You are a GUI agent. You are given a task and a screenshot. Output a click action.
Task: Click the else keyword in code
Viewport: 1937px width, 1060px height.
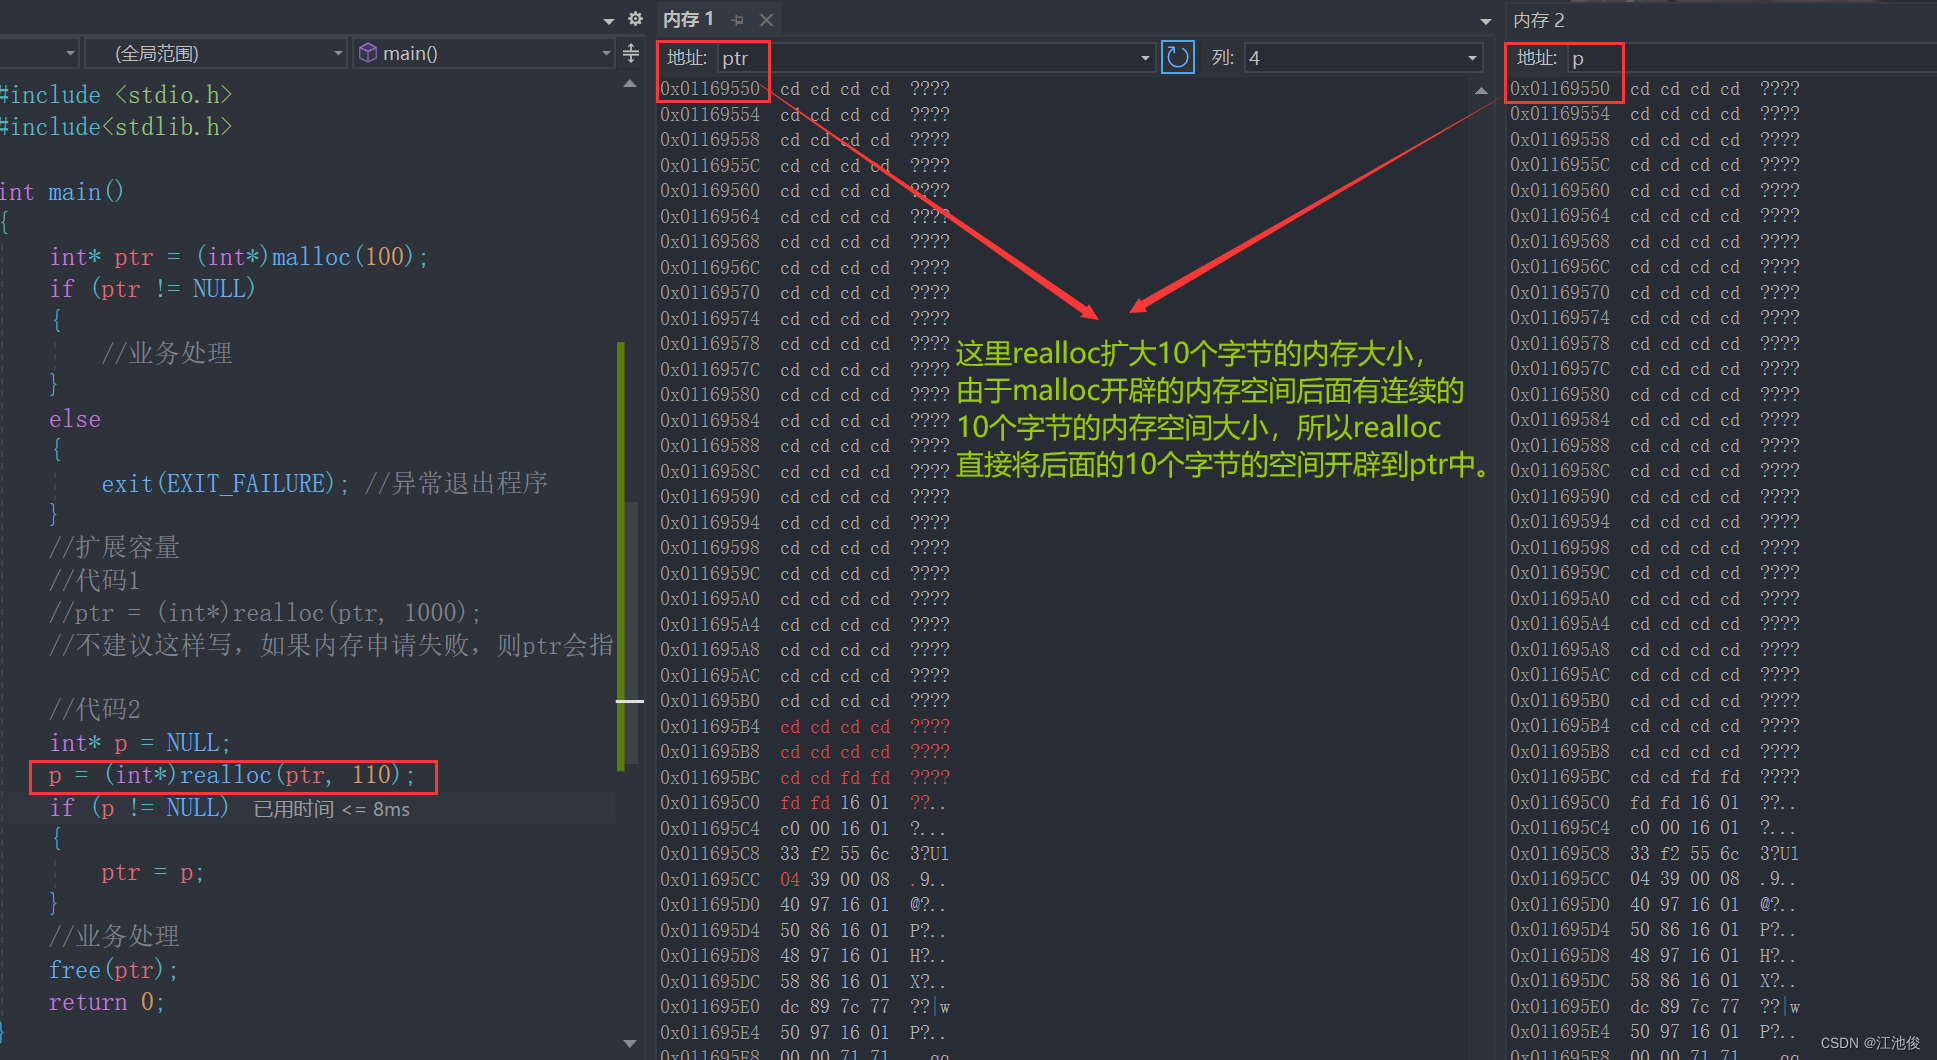click(75, 419)
